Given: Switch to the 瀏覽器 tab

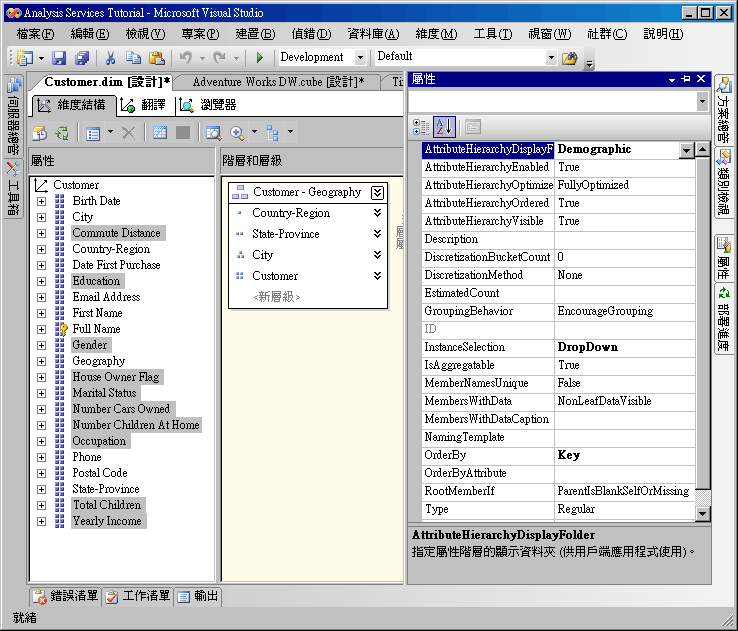Looking at the screenshot, I should click(208, 105).
